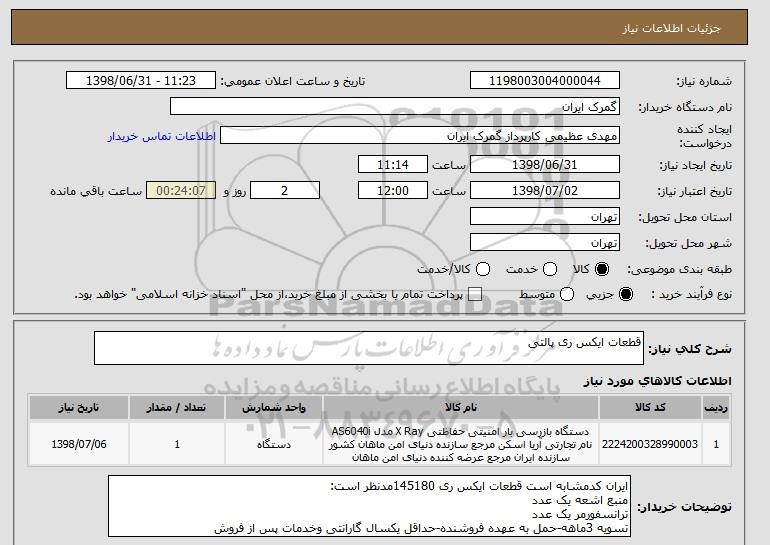Click the توضیحات خریدار label
Viewport: 770px width, 545px height.
tap(685, 507)
